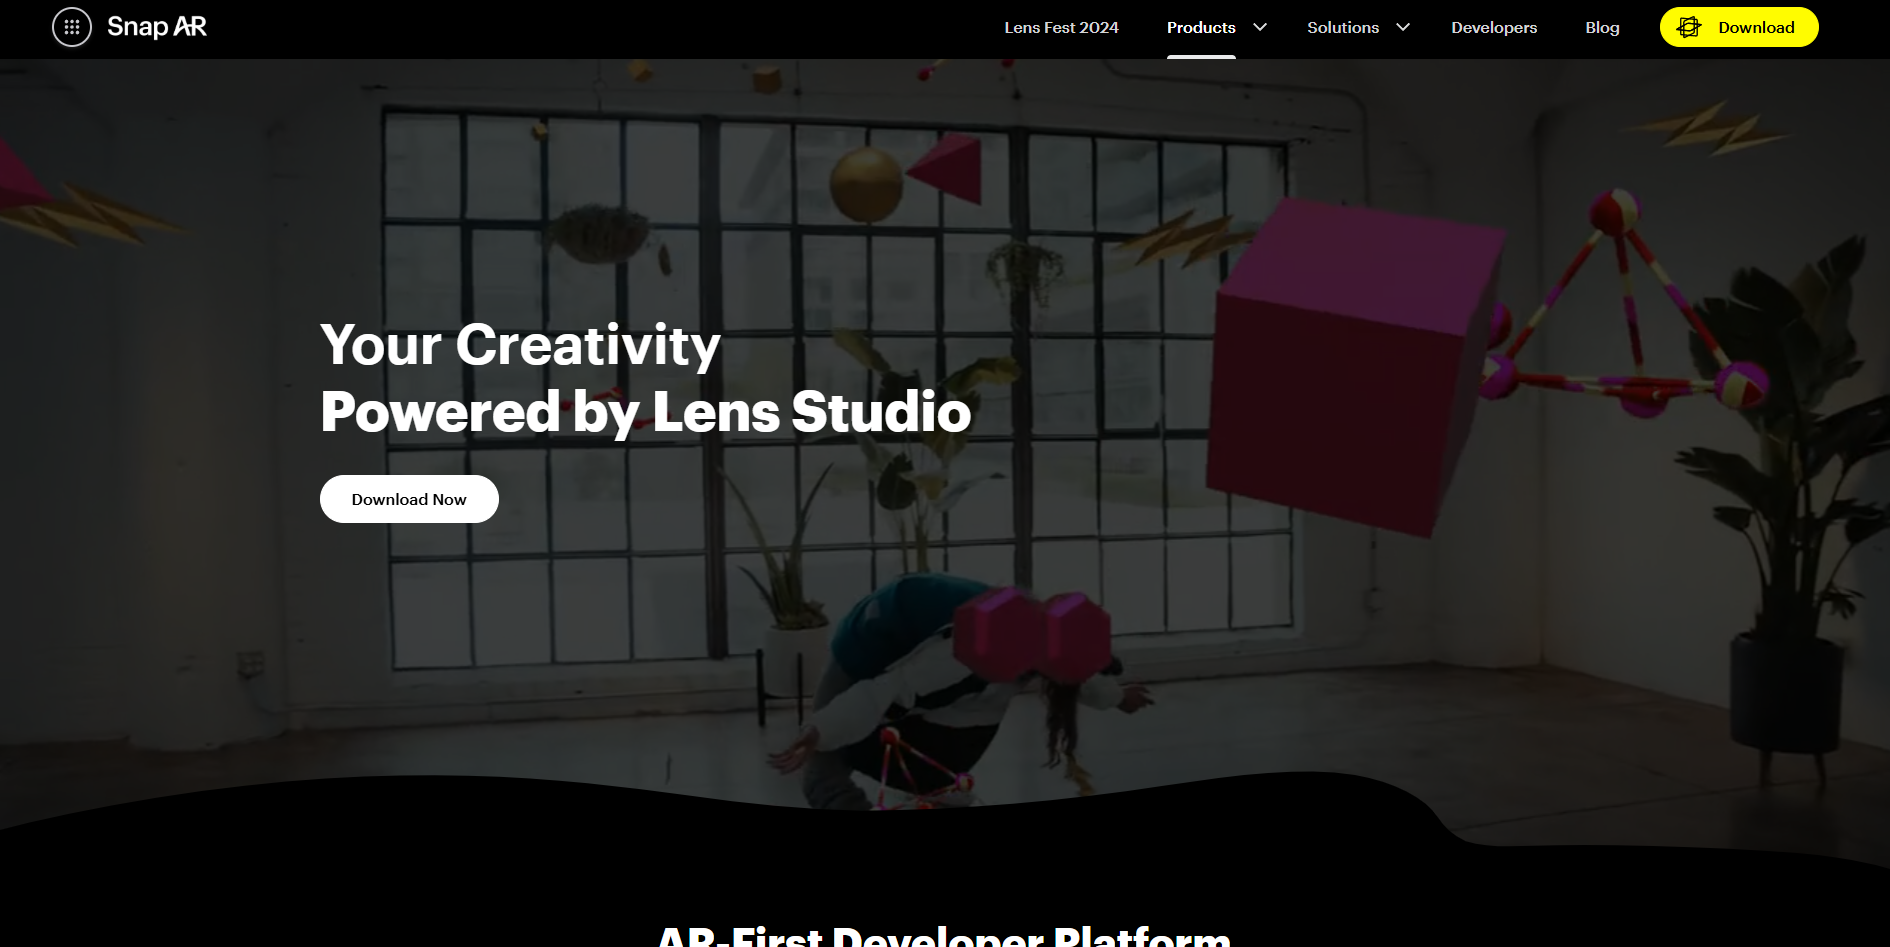The width and height of the screenshot is (1890, 947).
Task: Click the yellow Download label text
Action: pyautogui.click(x=1756, y=27)
